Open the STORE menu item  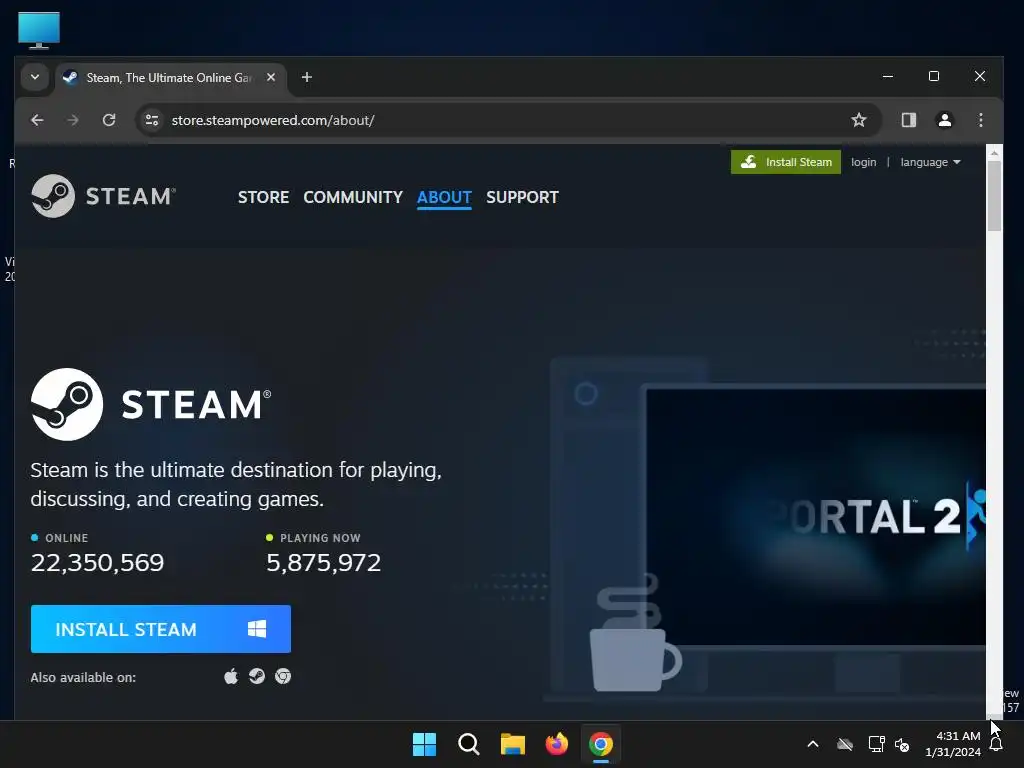coord(263,197)
